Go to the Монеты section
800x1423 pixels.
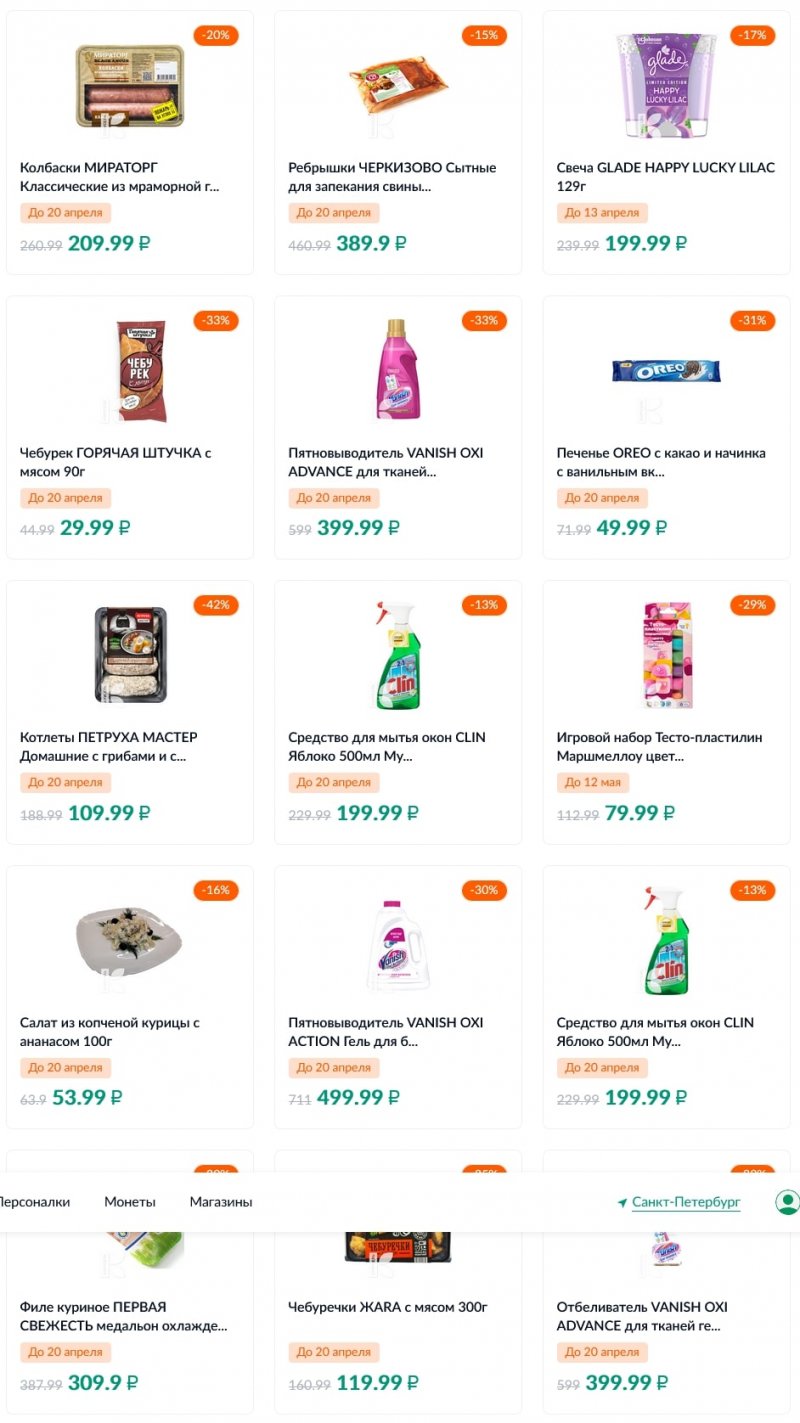click(130, 1202)
